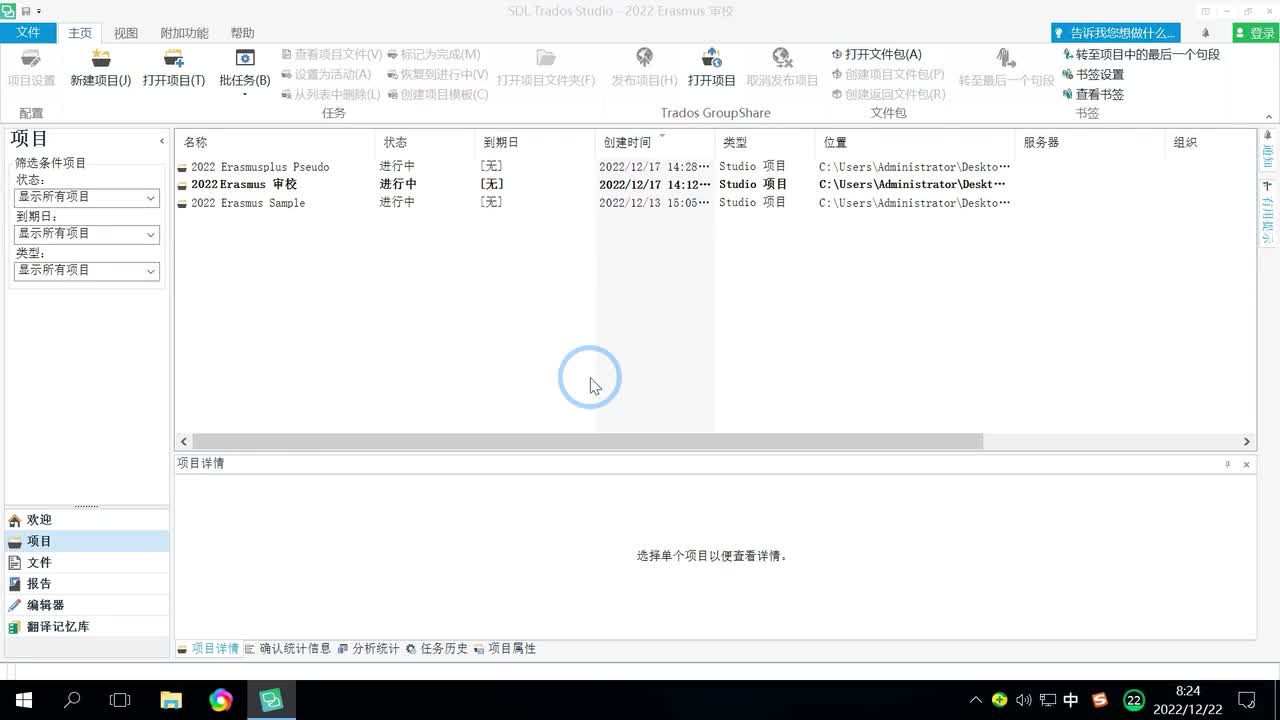Screen dimensions: 1280x720
Task: Click Remove from List (从列表中删除)
Action: pos(330,95)
